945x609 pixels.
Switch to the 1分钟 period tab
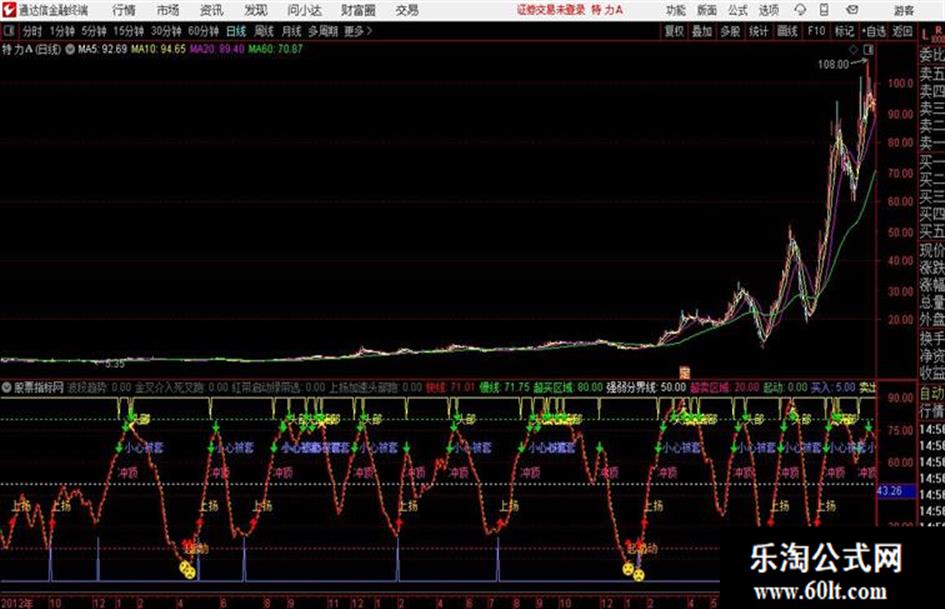(x=62, y=31)
